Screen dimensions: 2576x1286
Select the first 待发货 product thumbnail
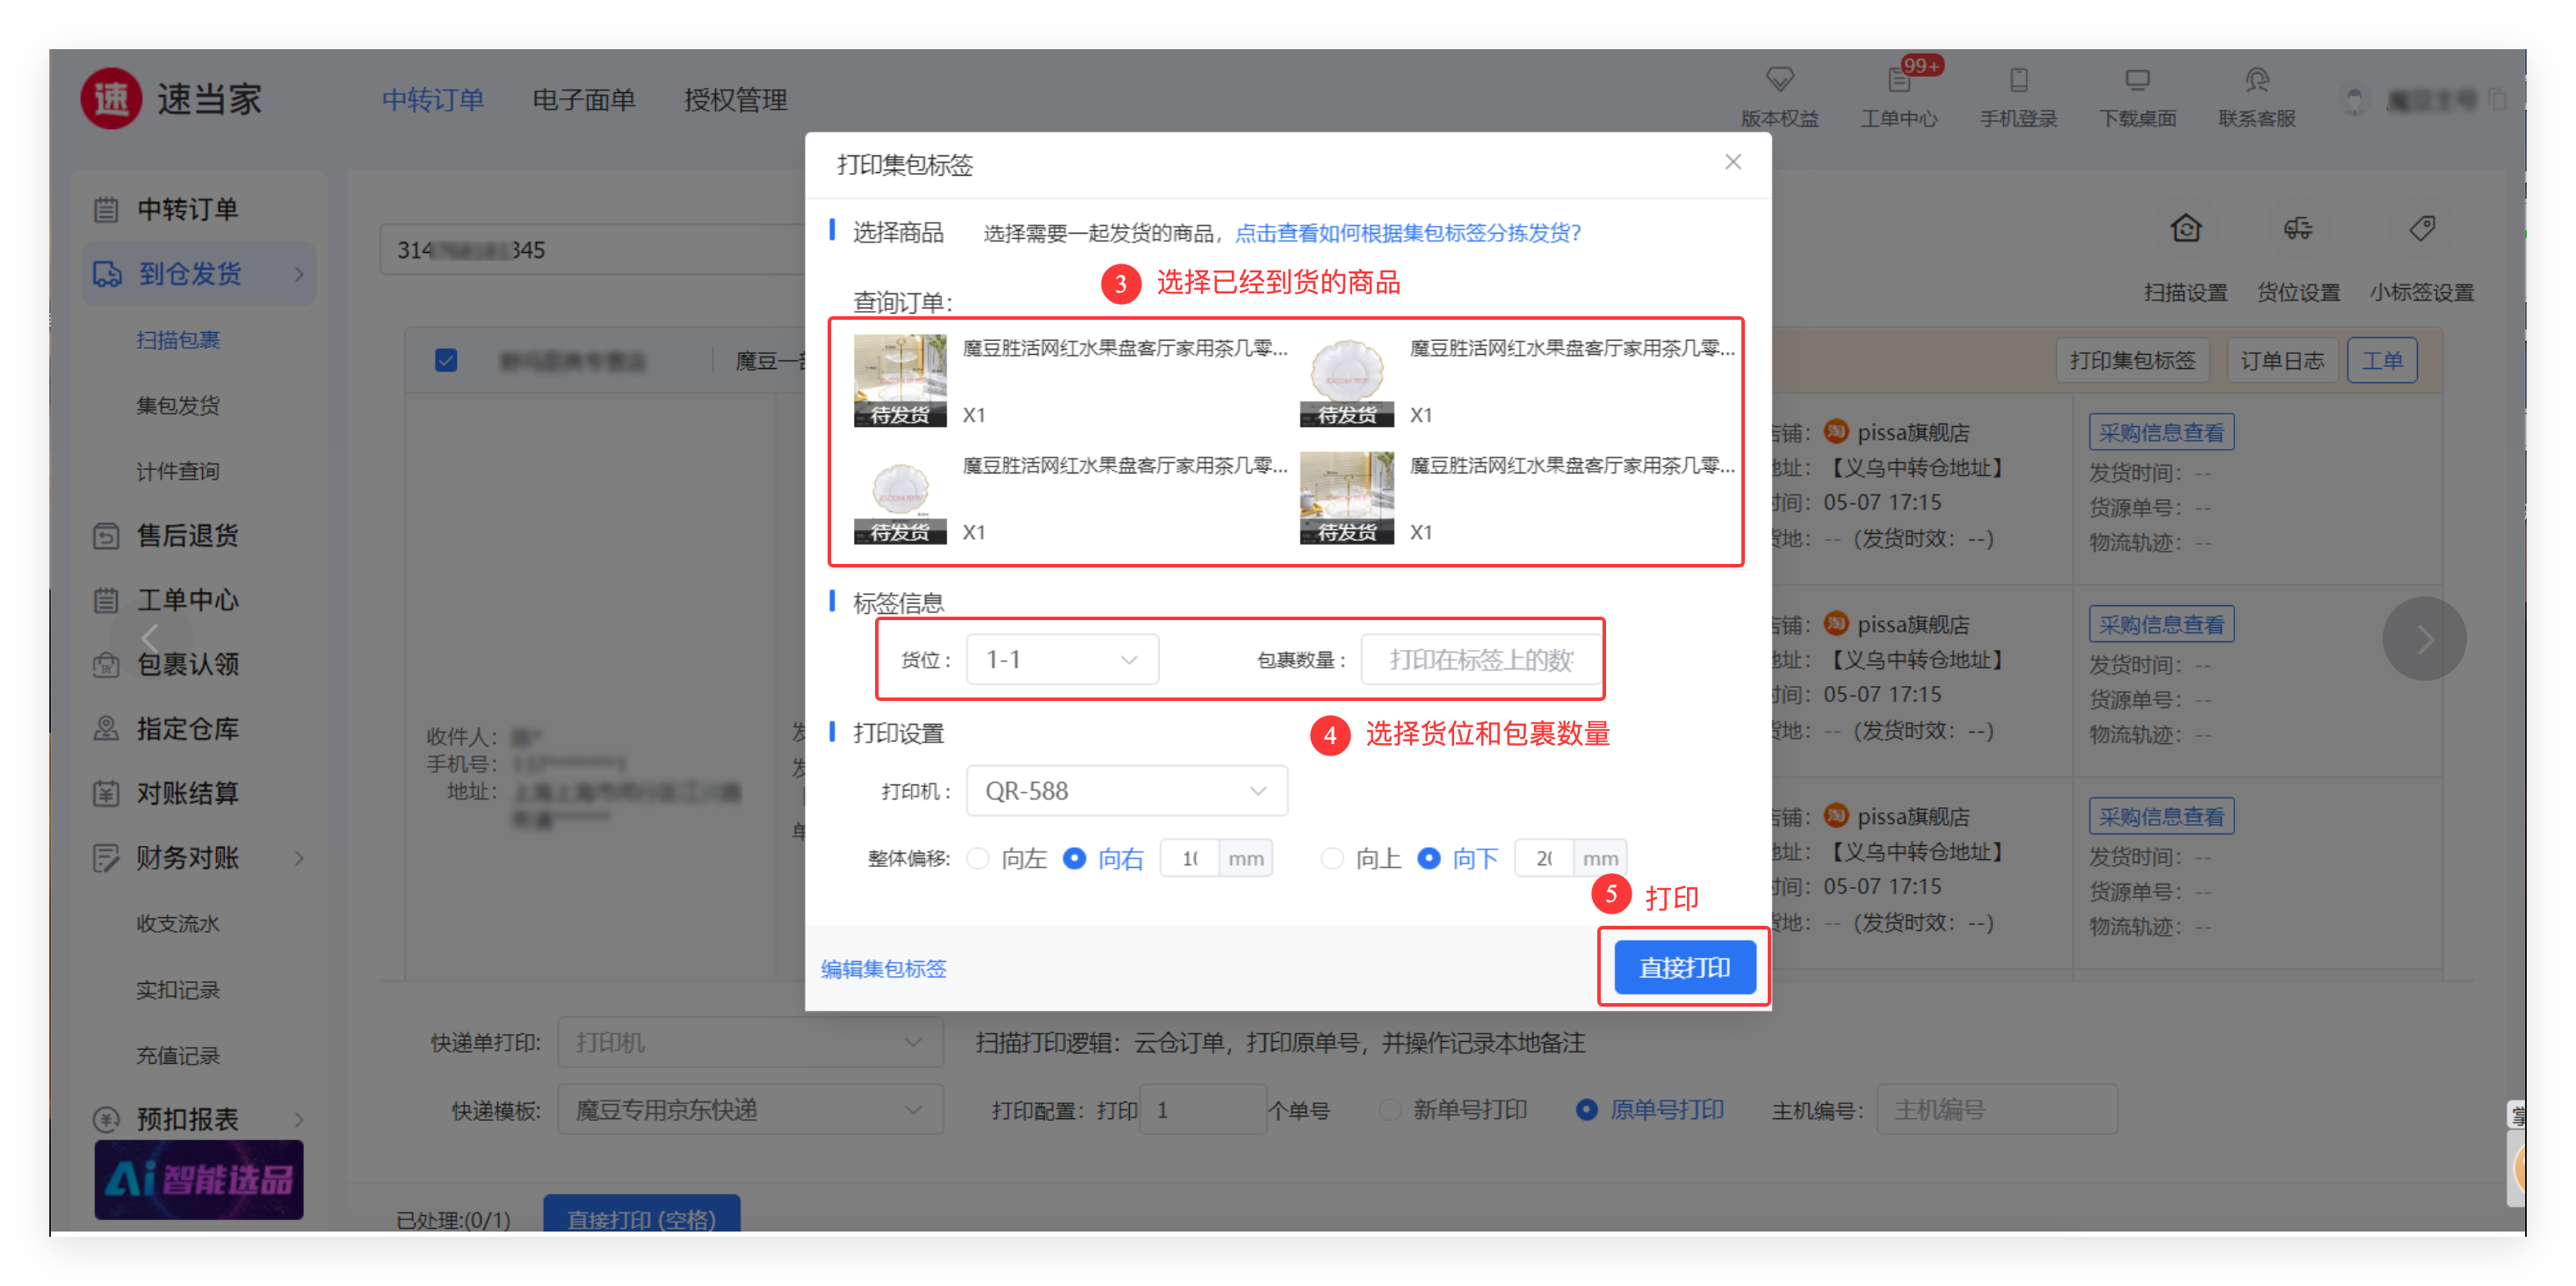pyautogui.click(x=899, y=380)
